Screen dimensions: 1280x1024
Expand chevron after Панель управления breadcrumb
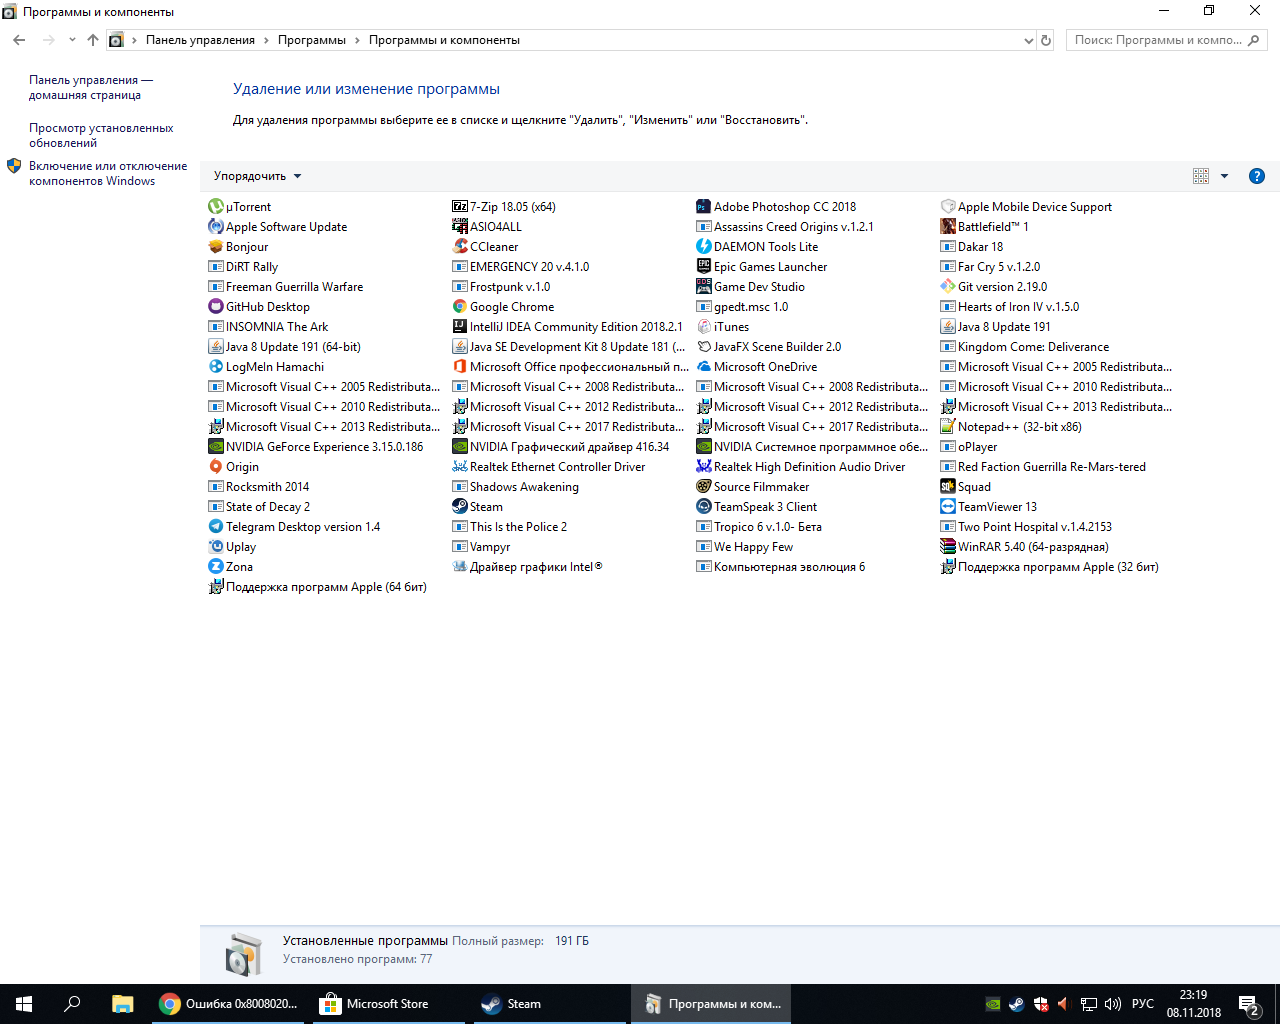coord(267,40)
